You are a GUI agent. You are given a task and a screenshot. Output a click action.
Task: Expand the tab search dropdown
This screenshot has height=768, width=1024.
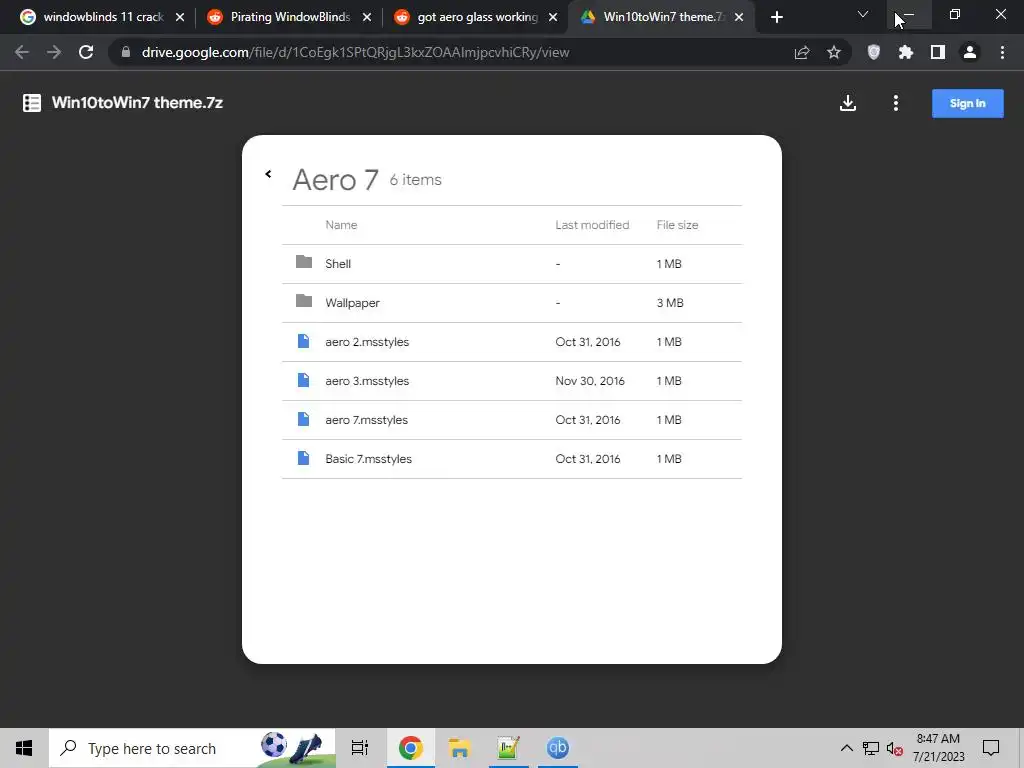(863, 14)
